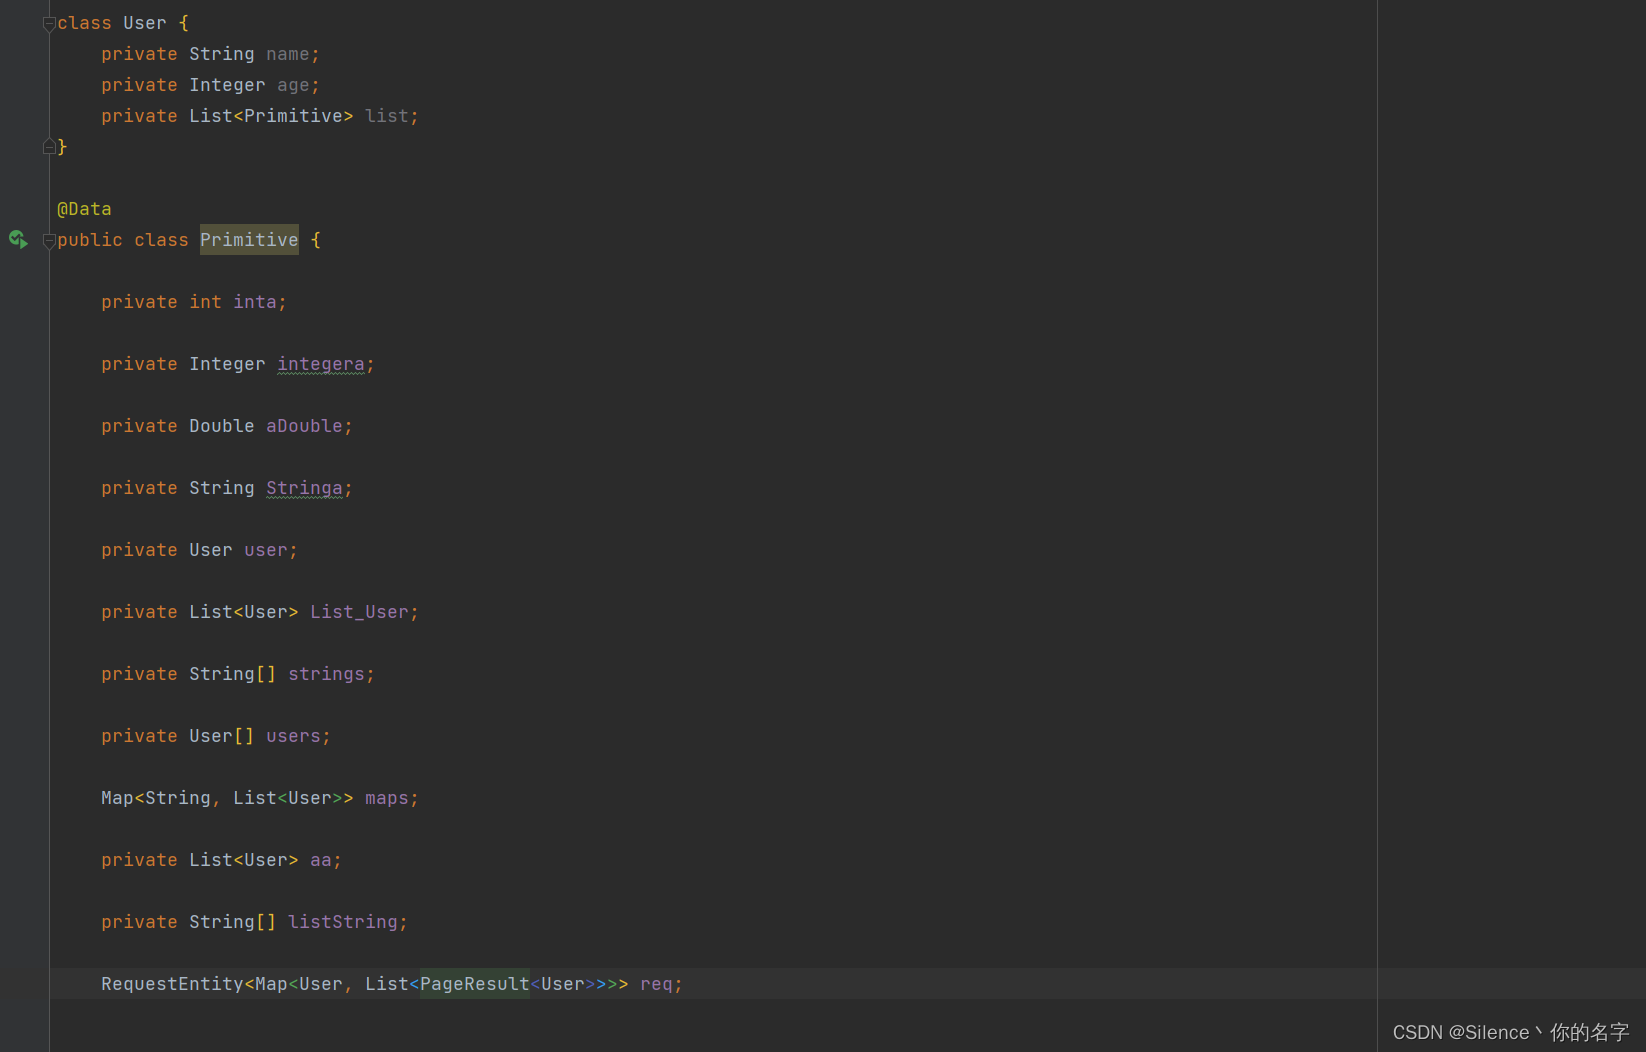Click 'List<Primitive>' type in User class
1646x1052 pixels.
271,116
